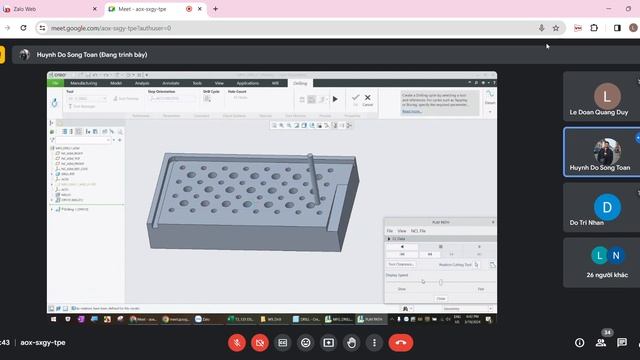The height and width of the screenshot is (360, 640).
Task: Switch to Analysis ribbon tab
Action: coord(142,83)
